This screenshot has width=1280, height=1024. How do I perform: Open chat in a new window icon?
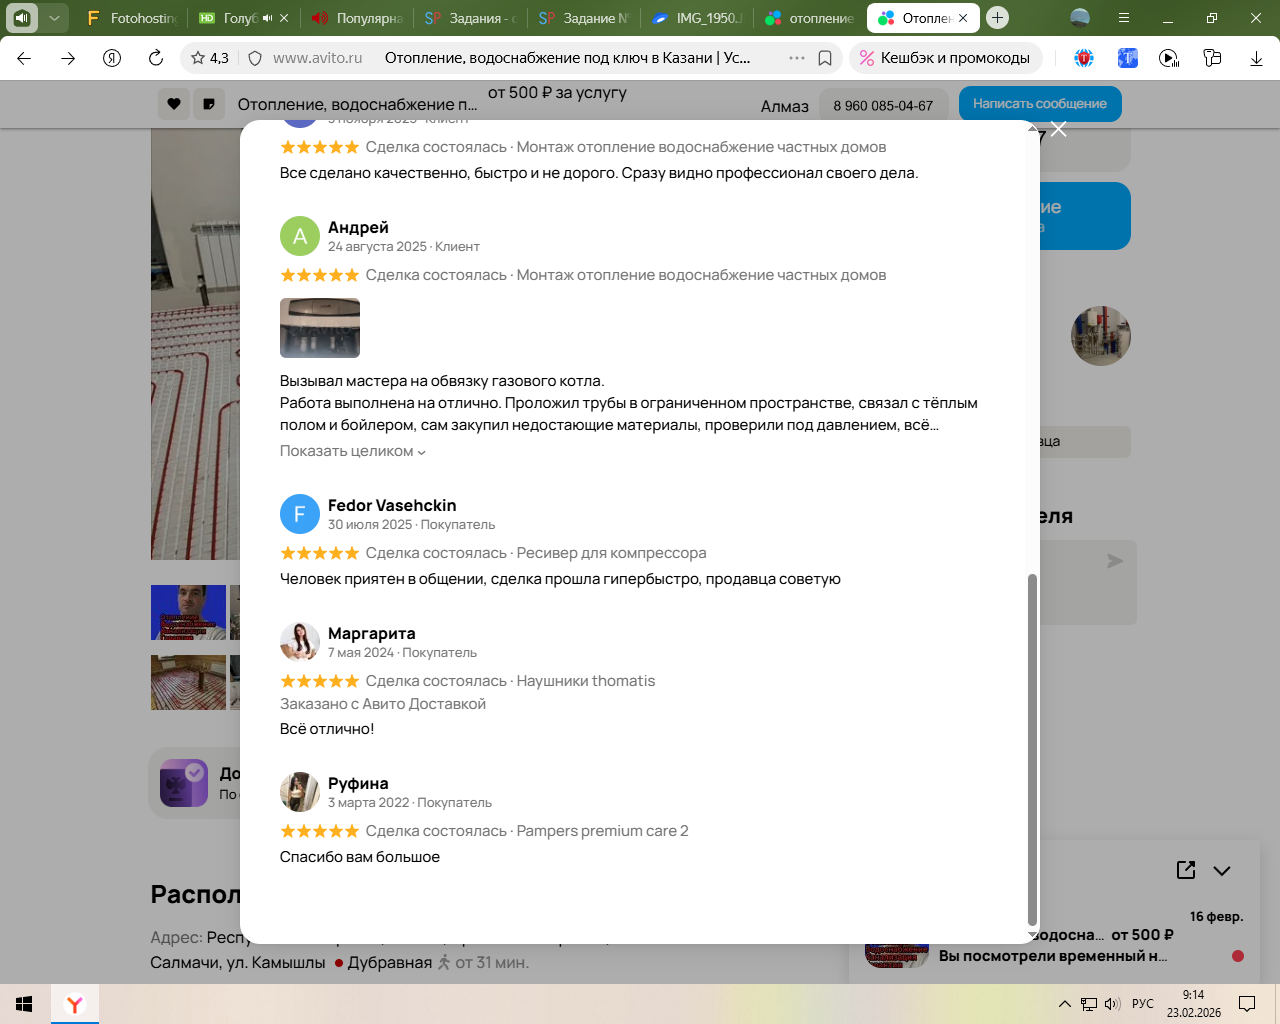pyautogui.click(x=1186, y=870)
